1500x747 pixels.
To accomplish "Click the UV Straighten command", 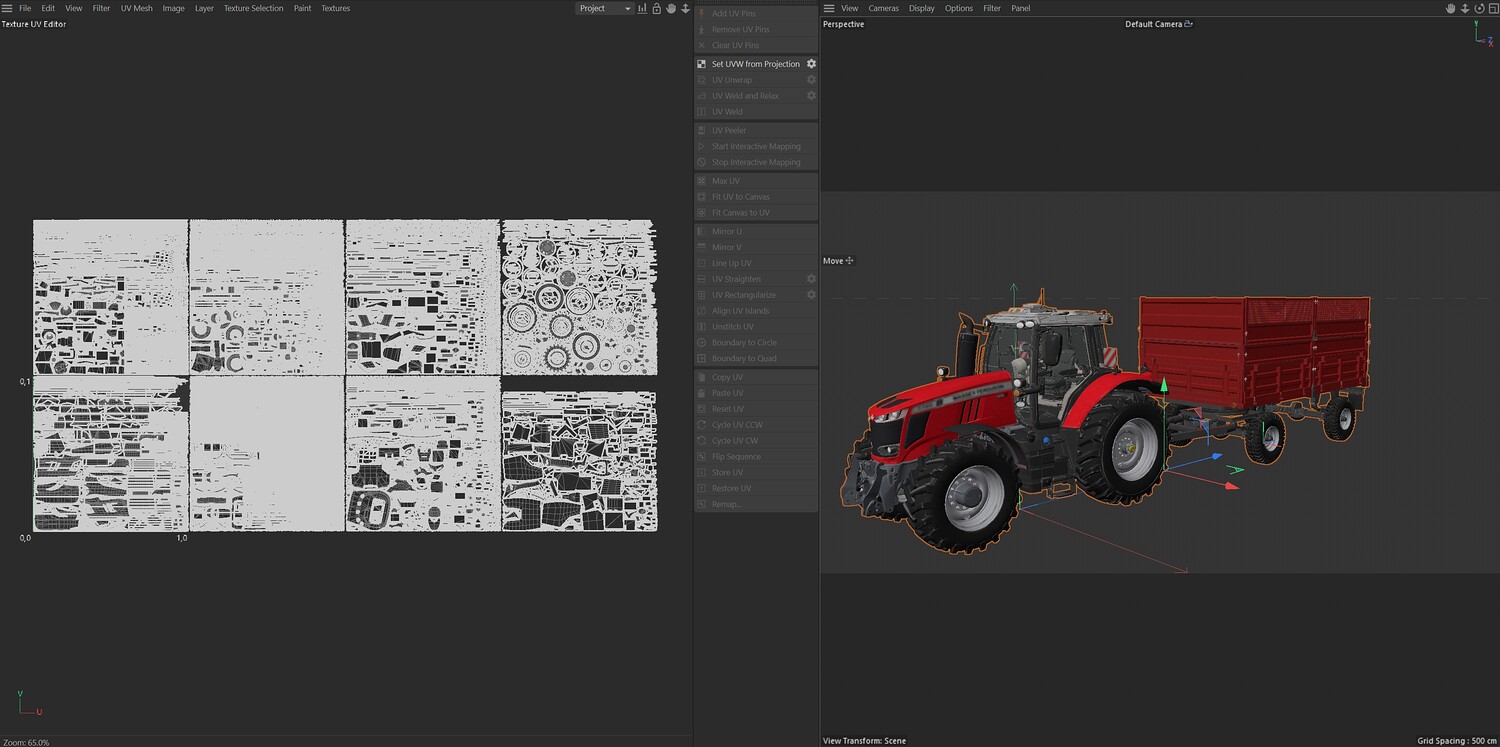I will 756,279.
